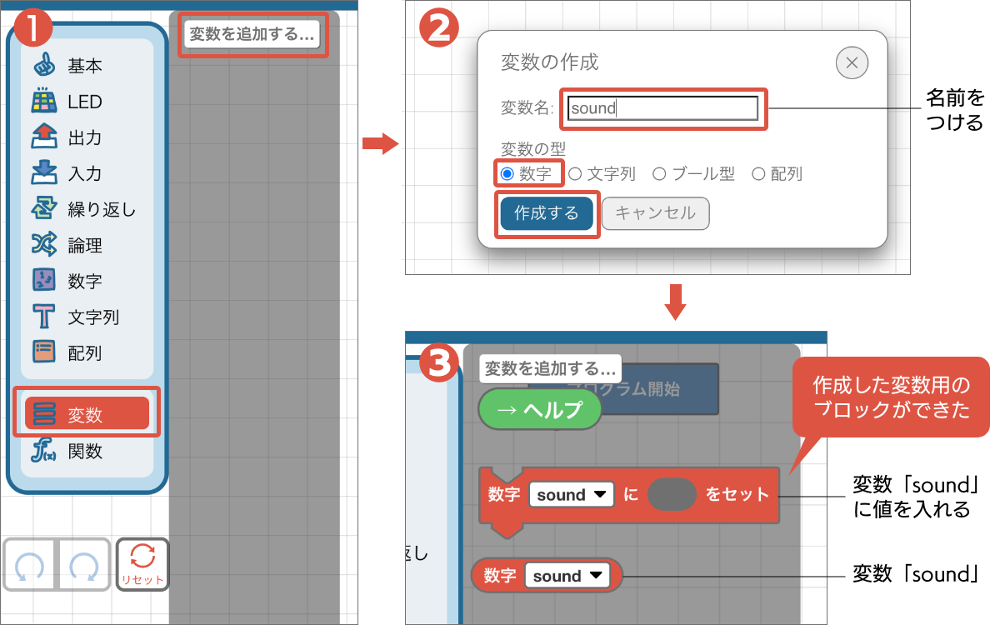Click the LED menu label
Image resolution: width=1000 pixels, height=625 pixels.
click(85, 101)
